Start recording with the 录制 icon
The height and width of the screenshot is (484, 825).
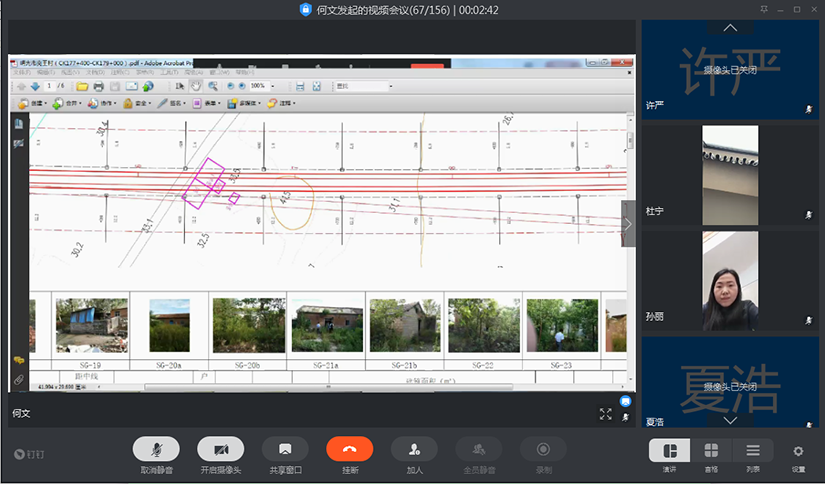543,450
